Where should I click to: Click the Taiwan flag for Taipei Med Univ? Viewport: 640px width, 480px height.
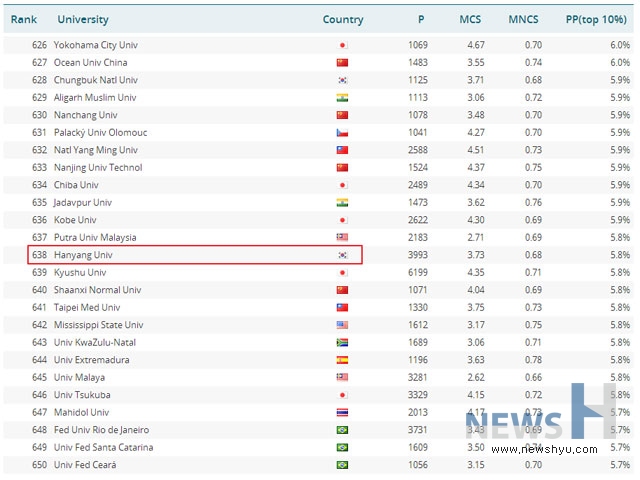[x=342, y=307]
